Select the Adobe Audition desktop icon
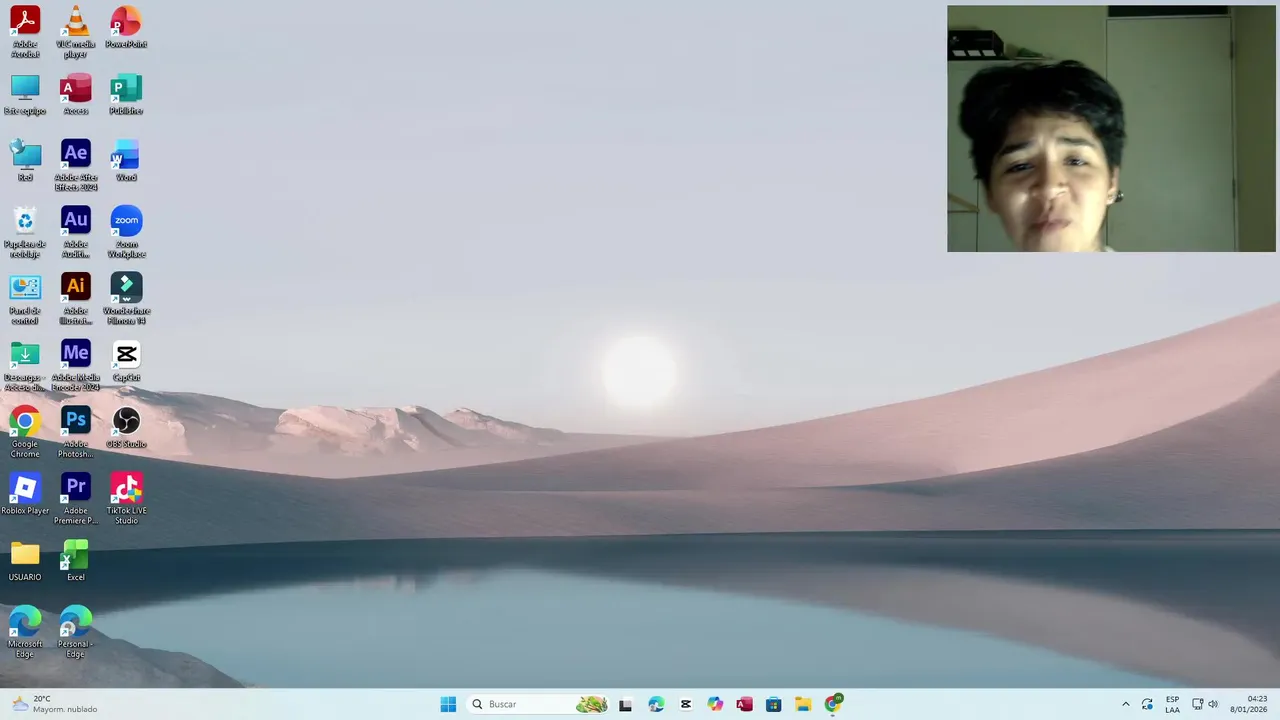 click(x=76, y=231)
